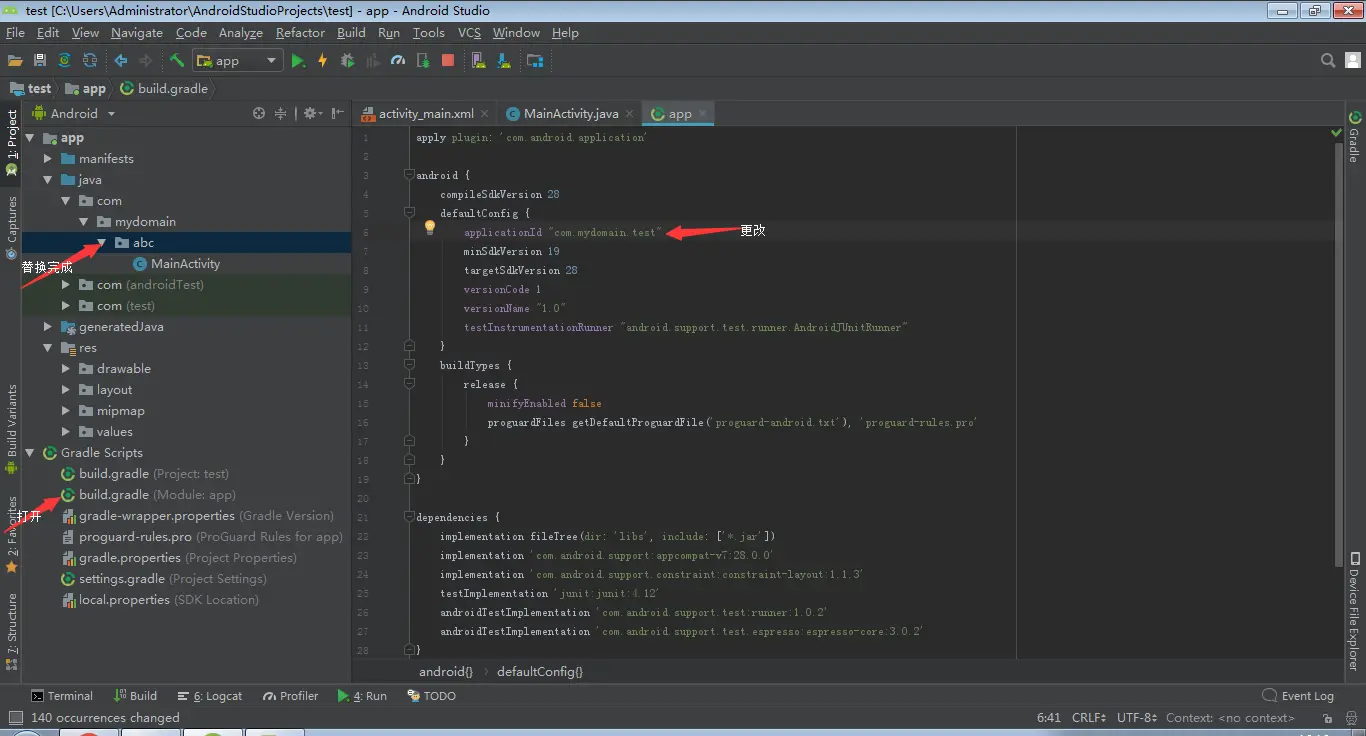The image size is (1366, 736).
Task: Collapse the mydomain package
Action: [x=84, y=222]
